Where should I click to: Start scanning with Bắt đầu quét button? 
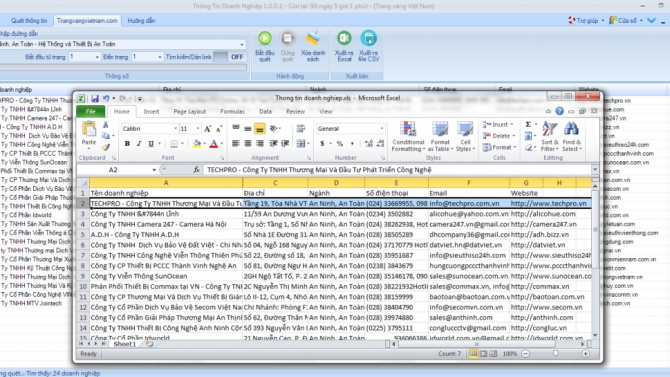coord(264,46)
